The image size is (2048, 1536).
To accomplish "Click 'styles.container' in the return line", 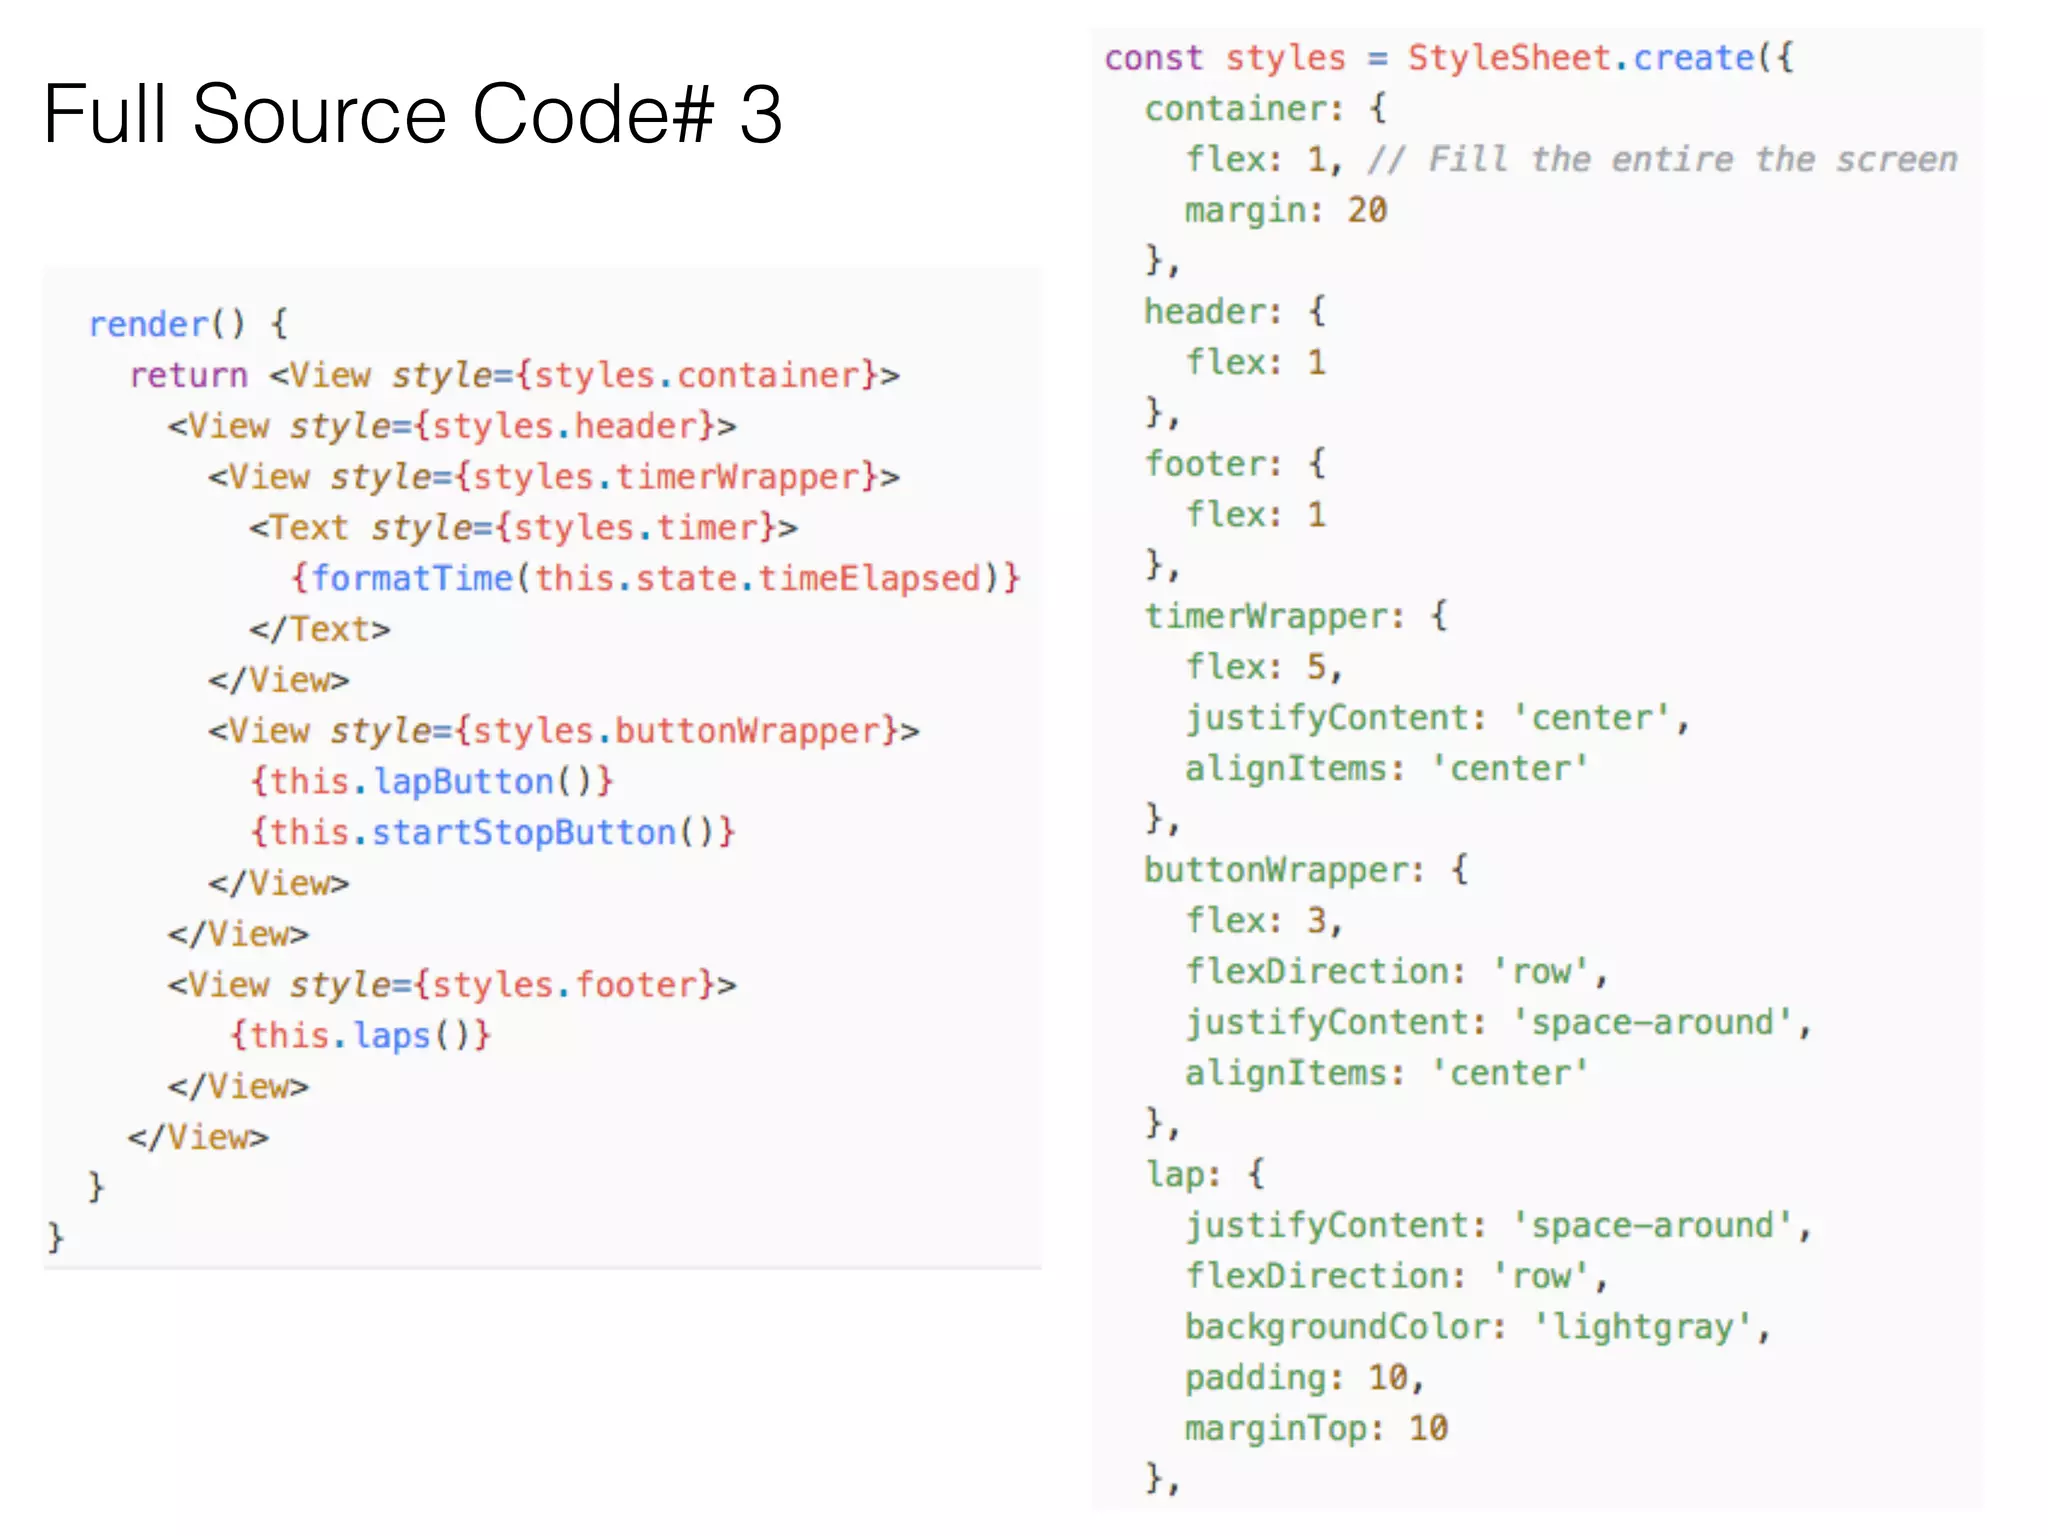I will pyautogui.click(x=697, y=375).
